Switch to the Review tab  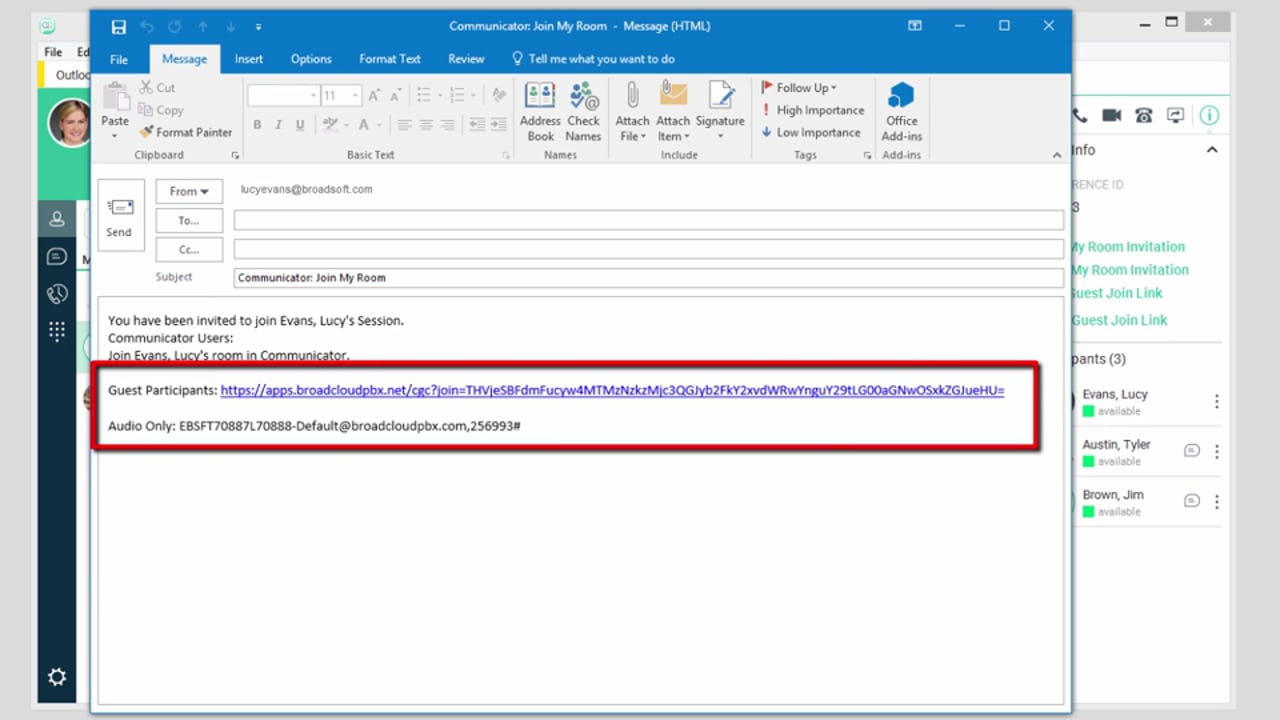point(466,59)
